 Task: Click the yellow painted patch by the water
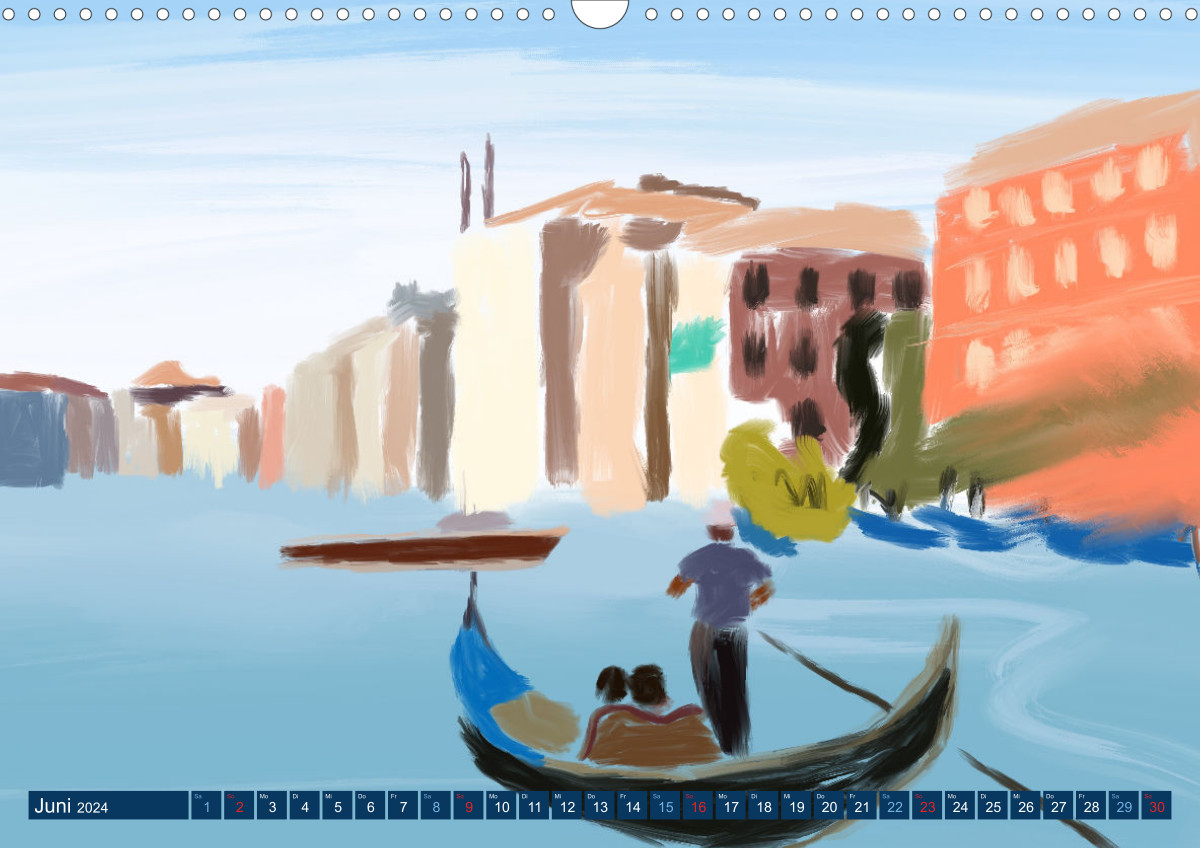pyautogui.click(x=780, y=482)
